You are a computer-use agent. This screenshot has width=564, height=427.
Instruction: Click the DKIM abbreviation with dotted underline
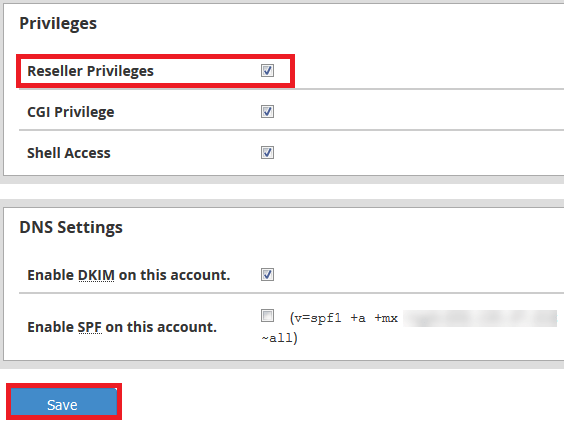[x=96, y=275]
